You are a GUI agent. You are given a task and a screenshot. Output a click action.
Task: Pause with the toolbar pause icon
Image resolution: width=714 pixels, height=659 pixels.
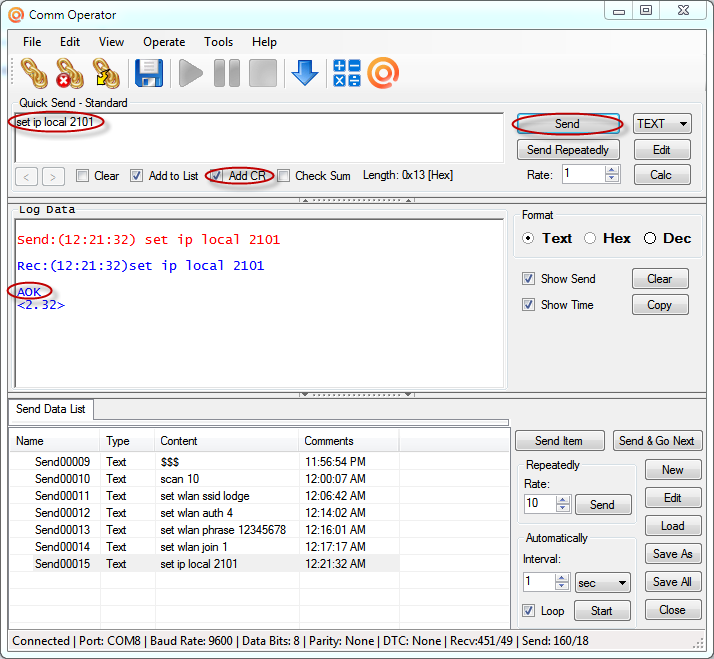[227, 73]
